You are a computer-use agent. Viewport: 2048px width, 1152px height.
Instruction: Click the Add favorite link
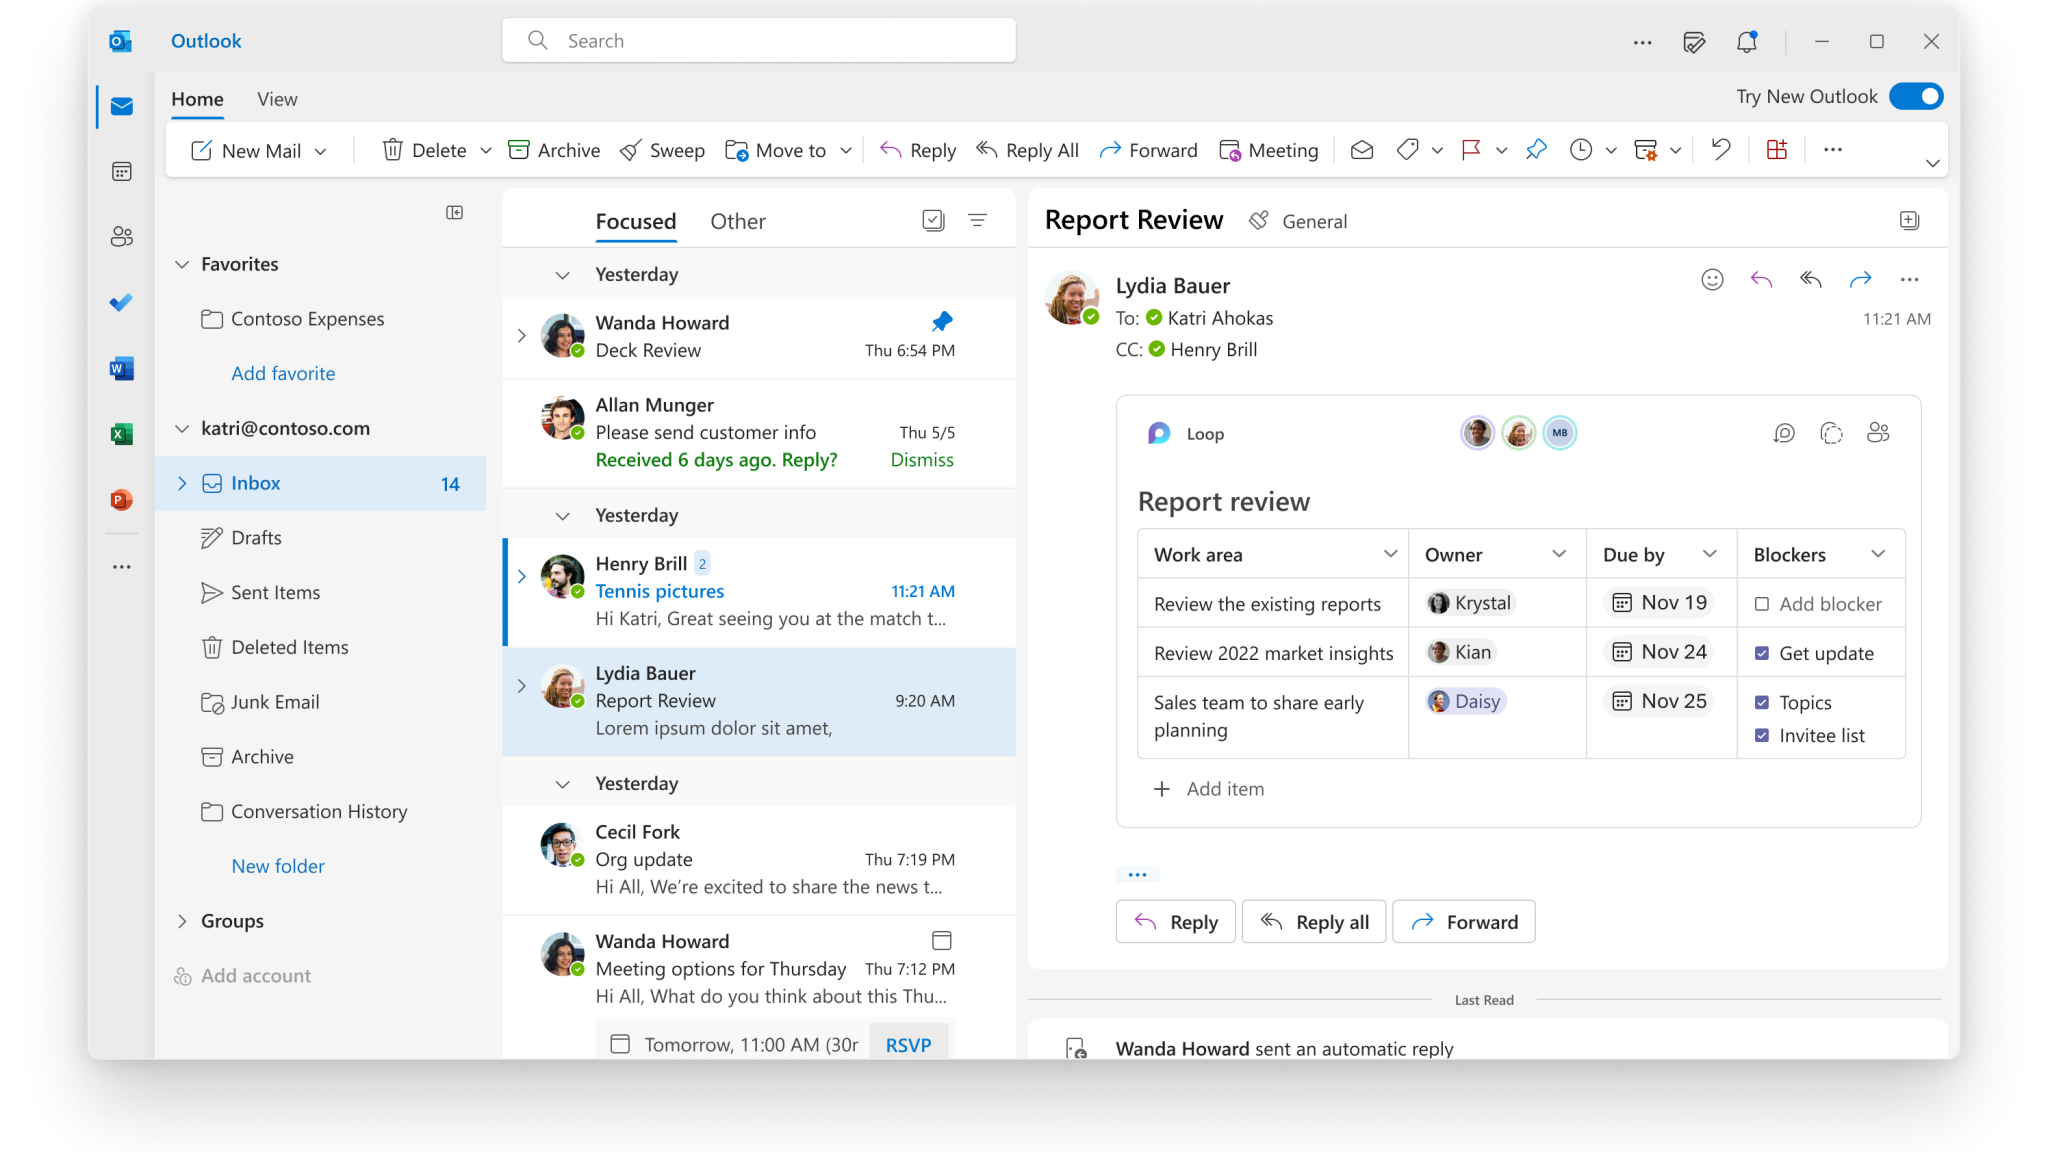(283, 373)
